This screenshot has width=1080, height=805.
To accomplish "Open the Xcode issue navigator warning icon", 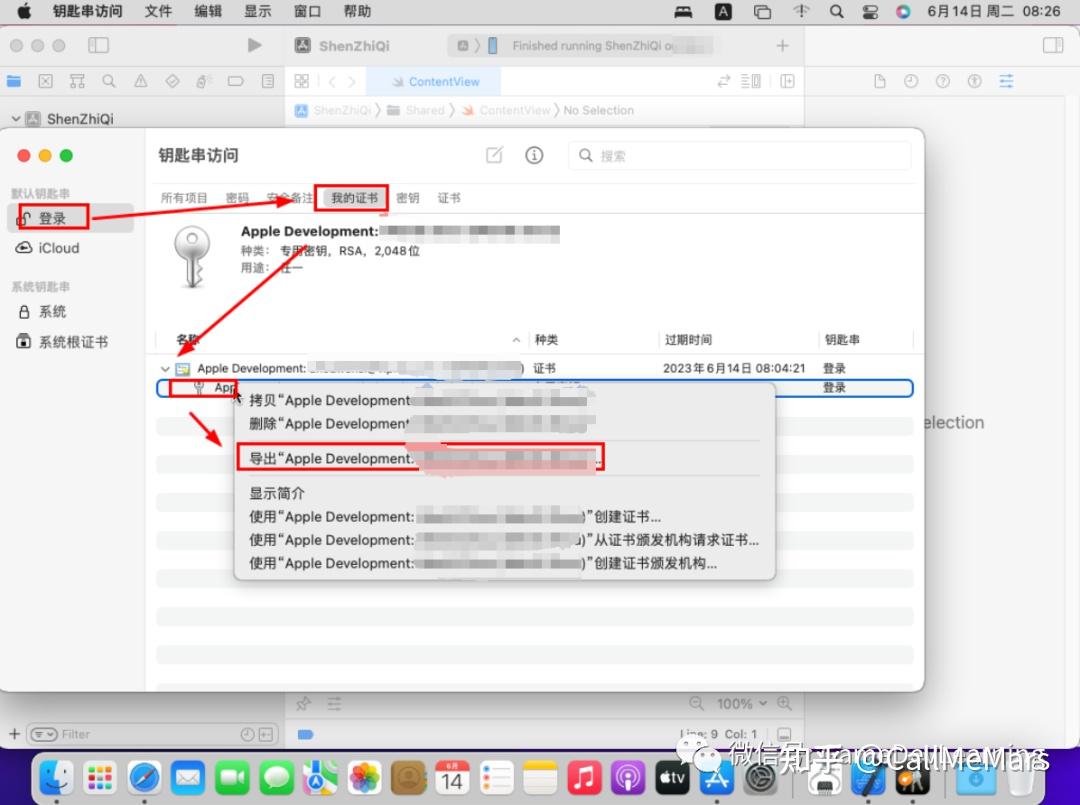I will click(x=141, y=81).
